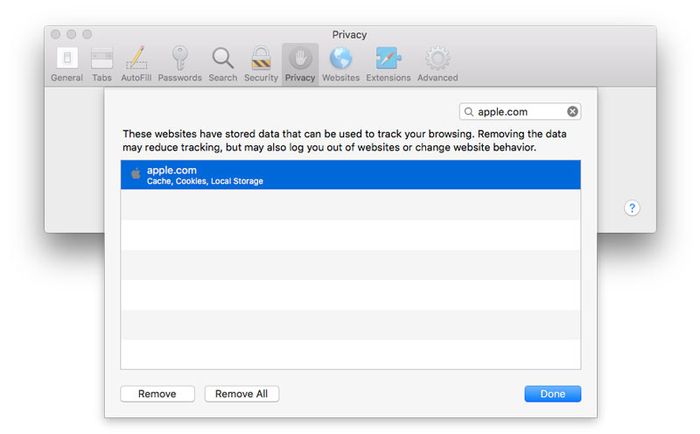Select the apple.com website row

[x=350, y=175]
